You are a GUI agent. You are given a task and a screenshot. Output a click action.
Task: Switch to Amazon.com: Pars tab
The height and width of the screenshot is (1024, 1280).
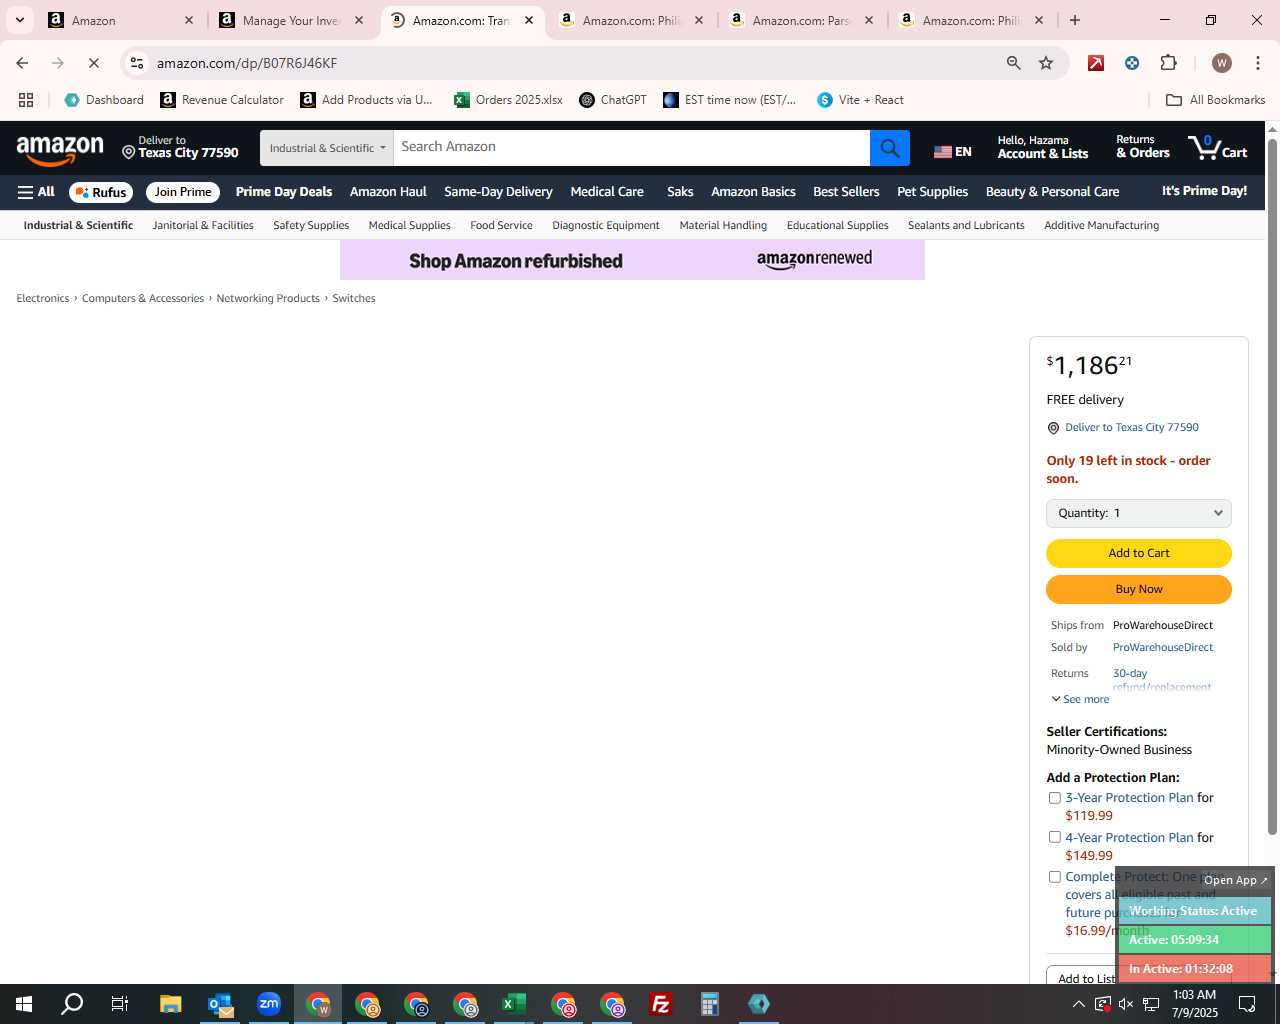pyautogui.click(x=800, y=20)
